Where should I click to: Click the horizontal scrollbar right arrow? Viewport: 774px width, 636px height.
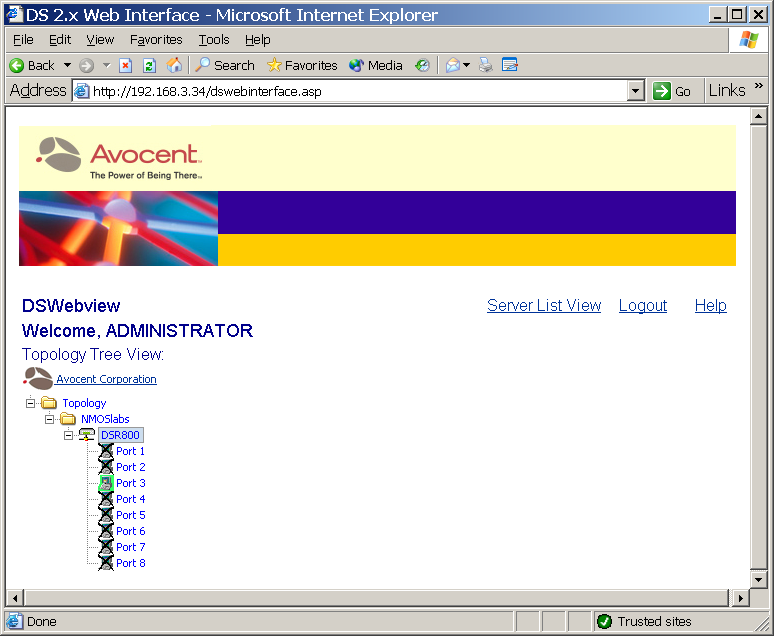740,598
